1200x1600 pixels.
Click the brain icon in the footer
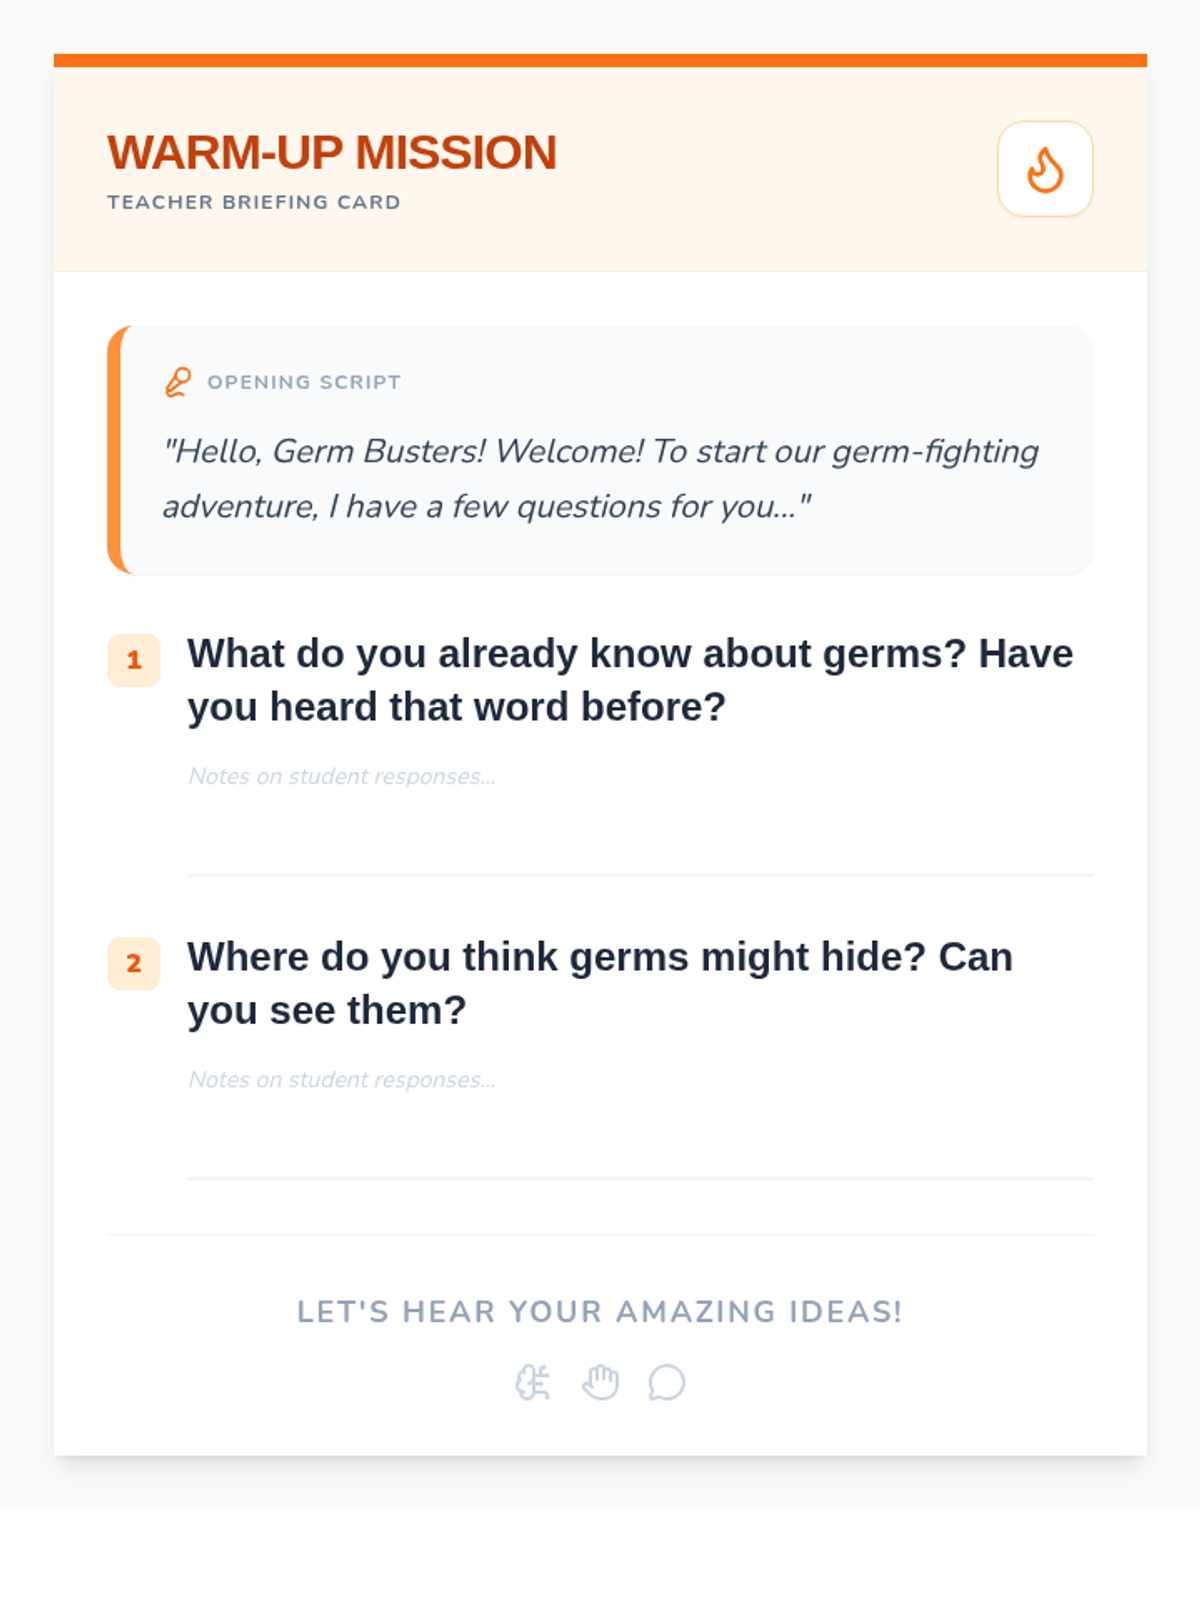tap(533, 1383)
